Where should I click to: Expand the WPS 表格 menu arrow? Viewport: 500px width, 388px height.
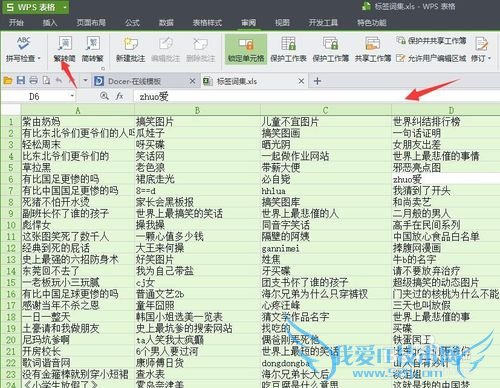tap(65, 7)
